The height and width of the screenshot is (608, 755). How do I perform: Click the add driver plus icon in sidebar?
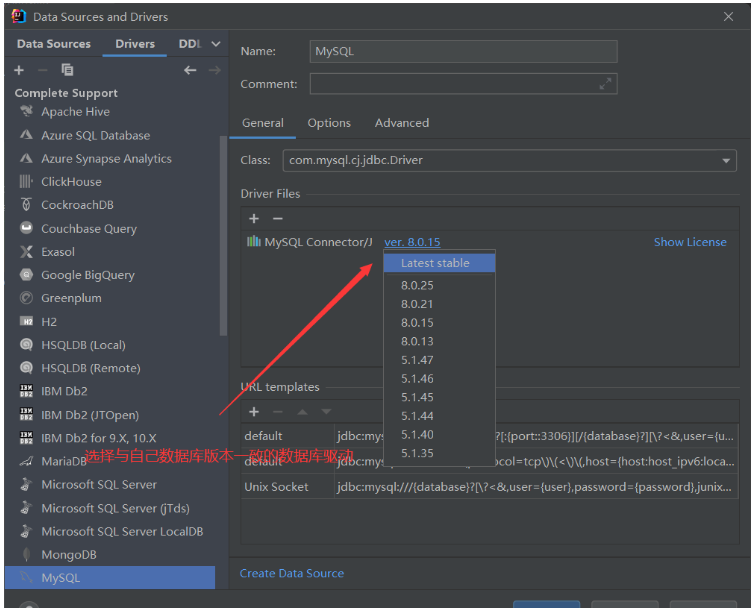coord(19,70)
